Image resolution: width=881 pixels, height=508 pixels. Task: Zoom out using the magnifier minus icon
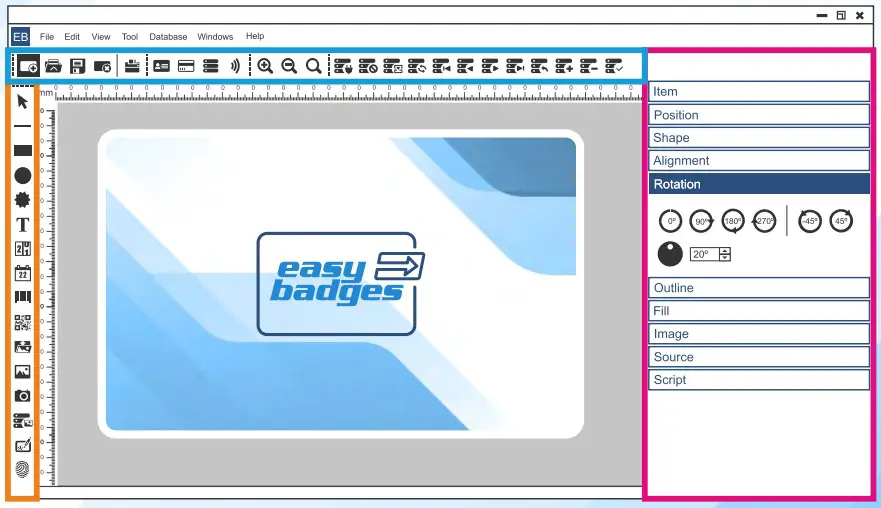click(289, 66)
